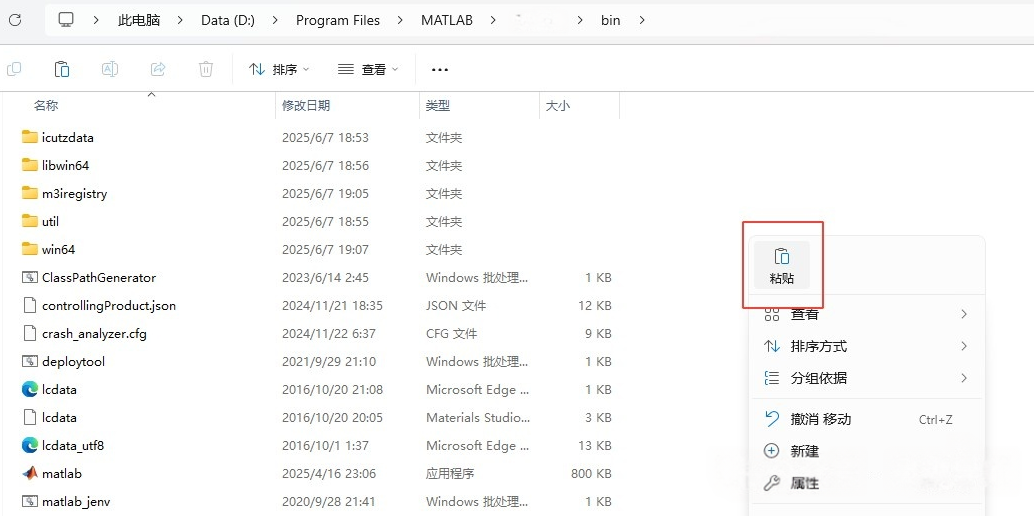
Task: Navigate to Data (D:) breadcrumb
Action: [228, 20]
